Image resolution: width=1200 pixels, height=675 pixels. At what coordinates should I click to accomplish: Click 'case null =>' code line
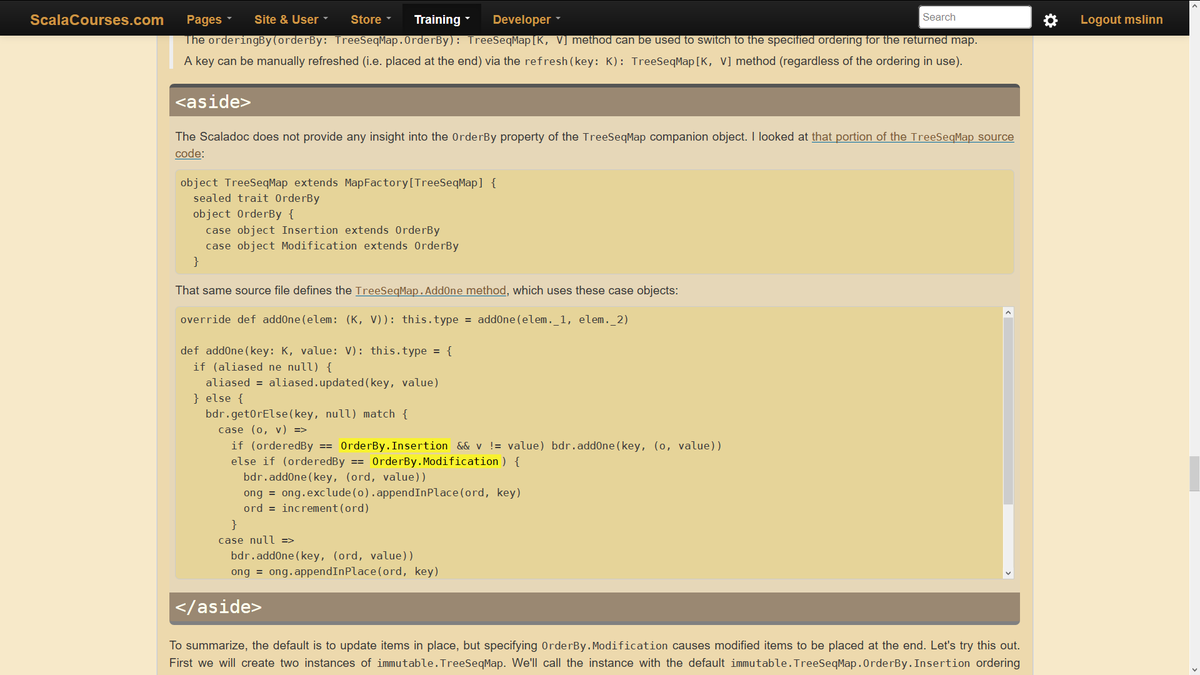[x=256, y=540]
